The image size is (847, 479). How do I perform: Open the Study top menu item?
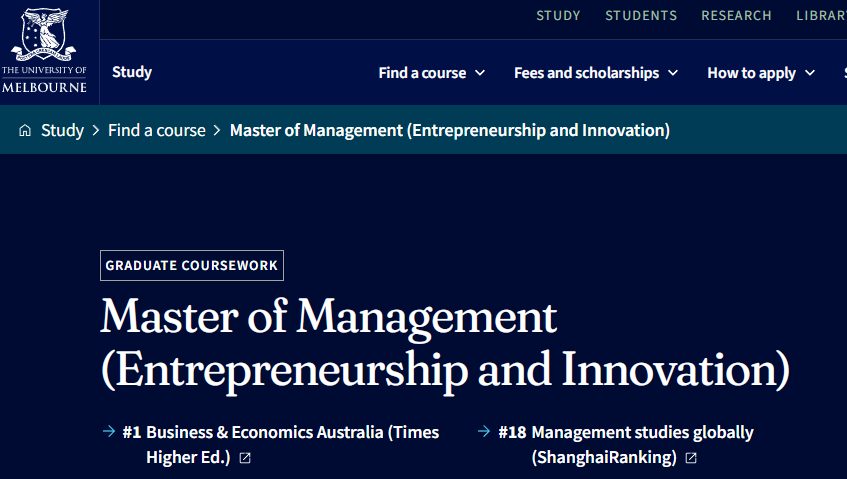[558, 15]
